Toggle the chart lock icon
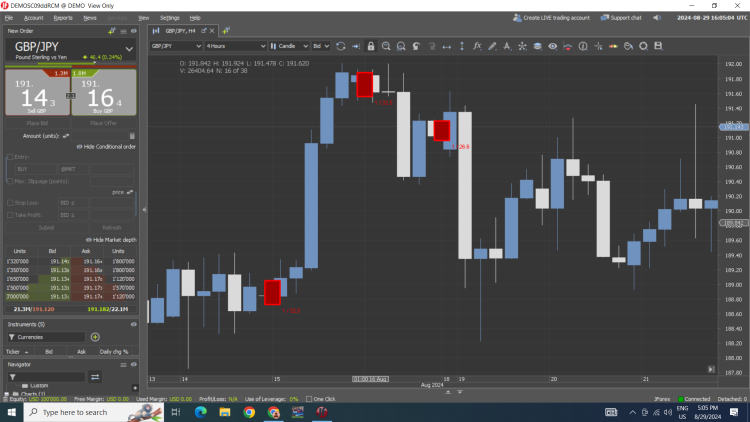This screenshot has width=750, height=422. point(371,46)
